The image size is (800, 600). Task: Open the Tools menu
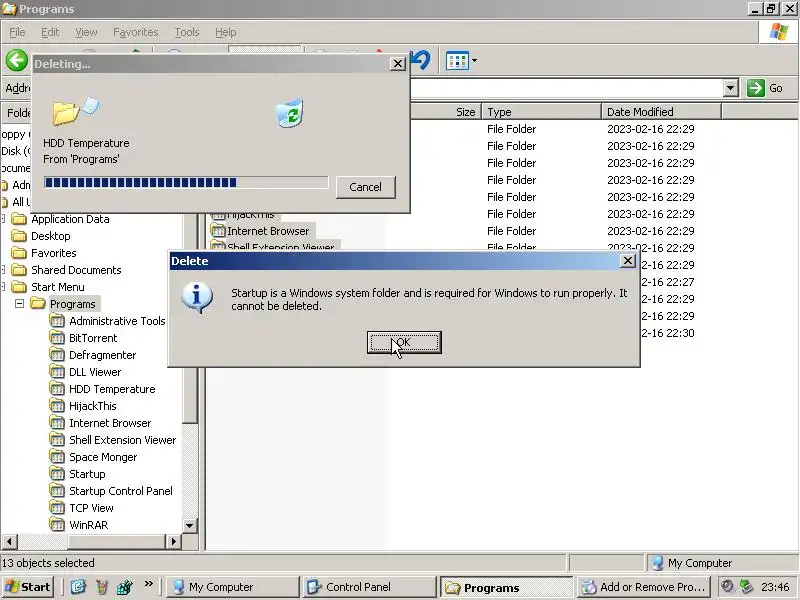click(187, 32)
